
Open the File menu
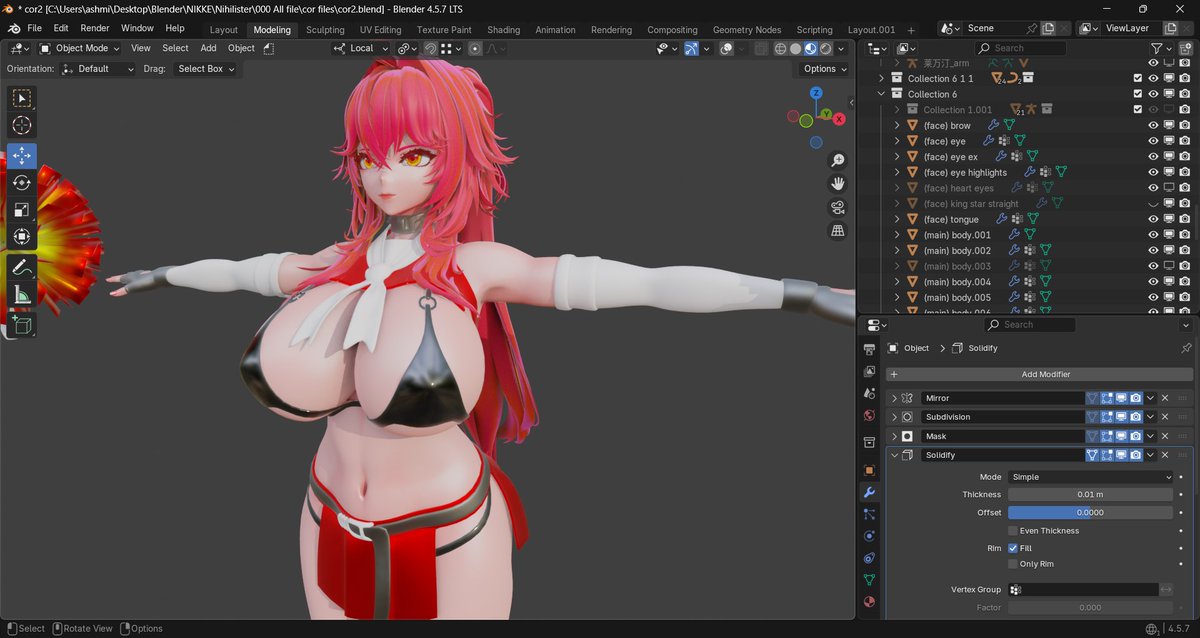(35, 28)
